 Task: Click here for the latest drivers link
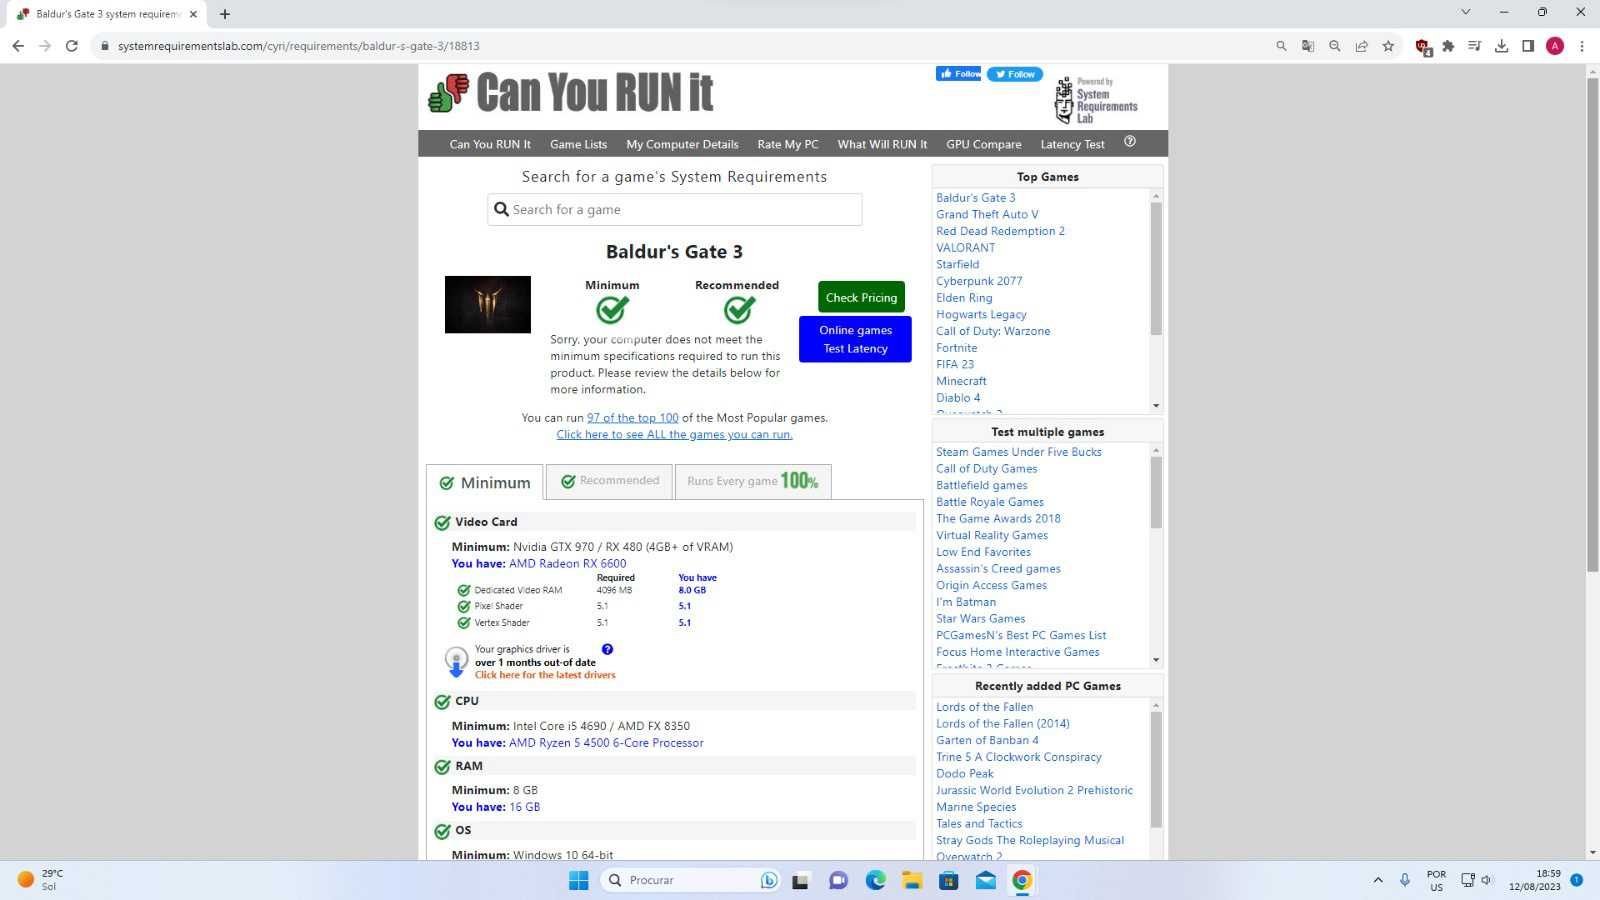(545, 675)
